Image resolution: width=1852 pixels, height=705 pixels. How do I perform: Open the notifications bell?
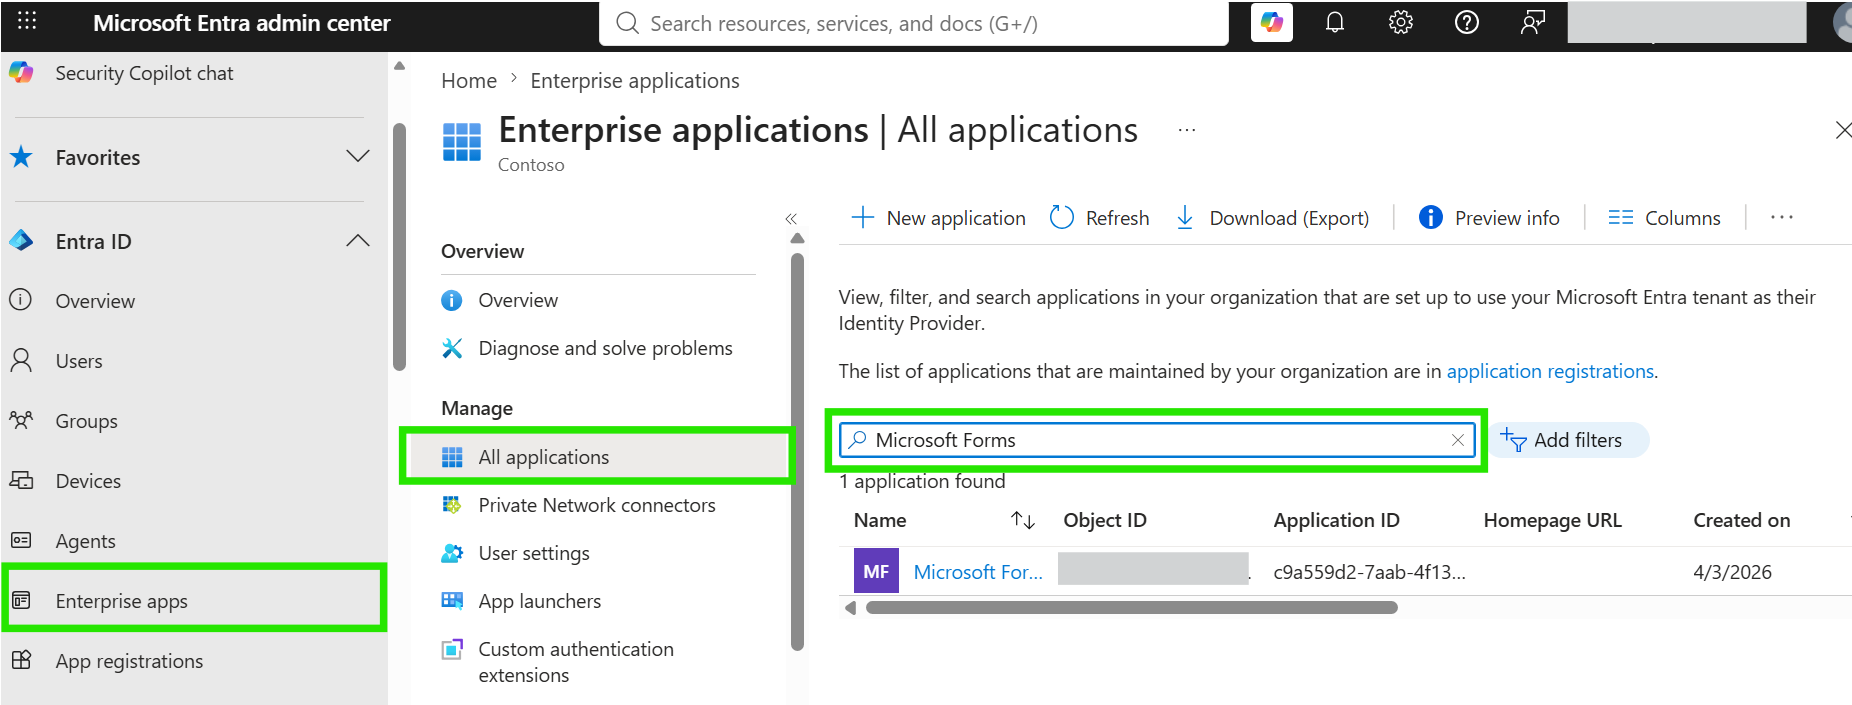[x=1335, y=22]
